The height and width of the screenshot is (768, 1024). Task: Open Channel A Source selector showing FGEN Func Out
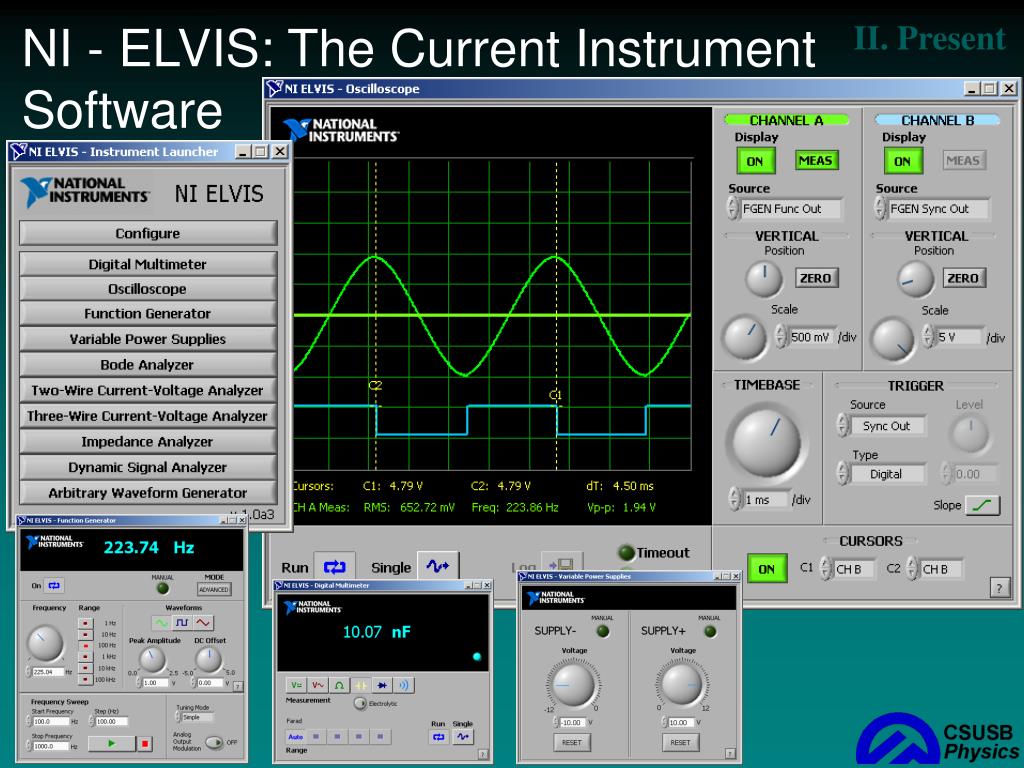pyautogui.click(x=785, y=209)
